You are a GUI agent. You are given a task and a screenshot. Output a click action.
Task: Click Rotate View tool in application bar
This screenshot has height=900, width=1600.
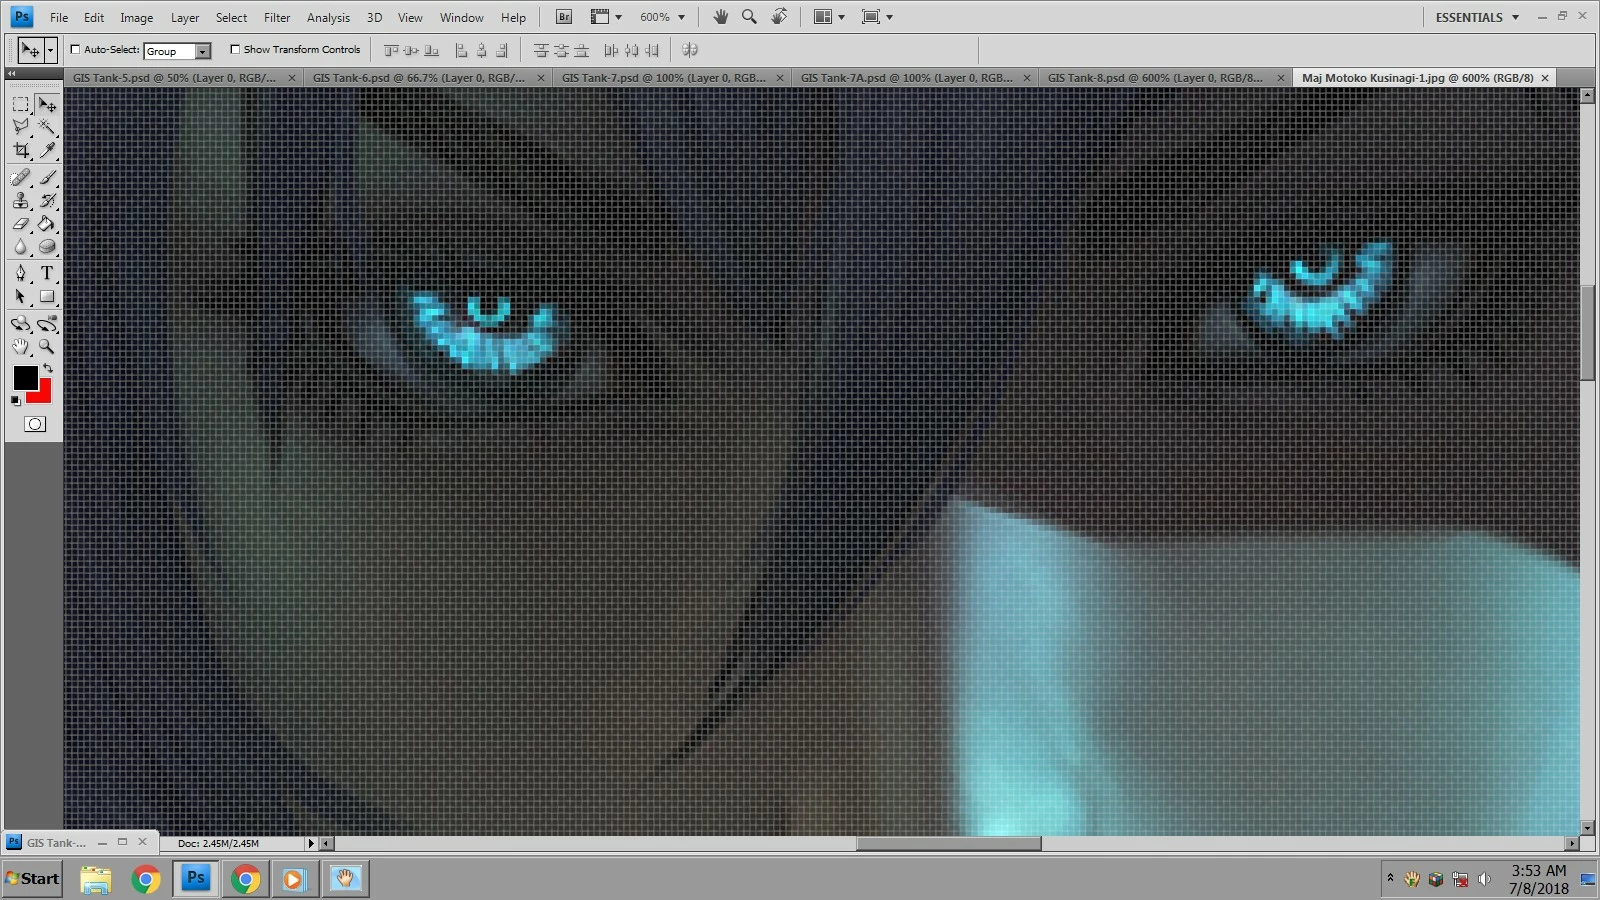coord(779,17)
